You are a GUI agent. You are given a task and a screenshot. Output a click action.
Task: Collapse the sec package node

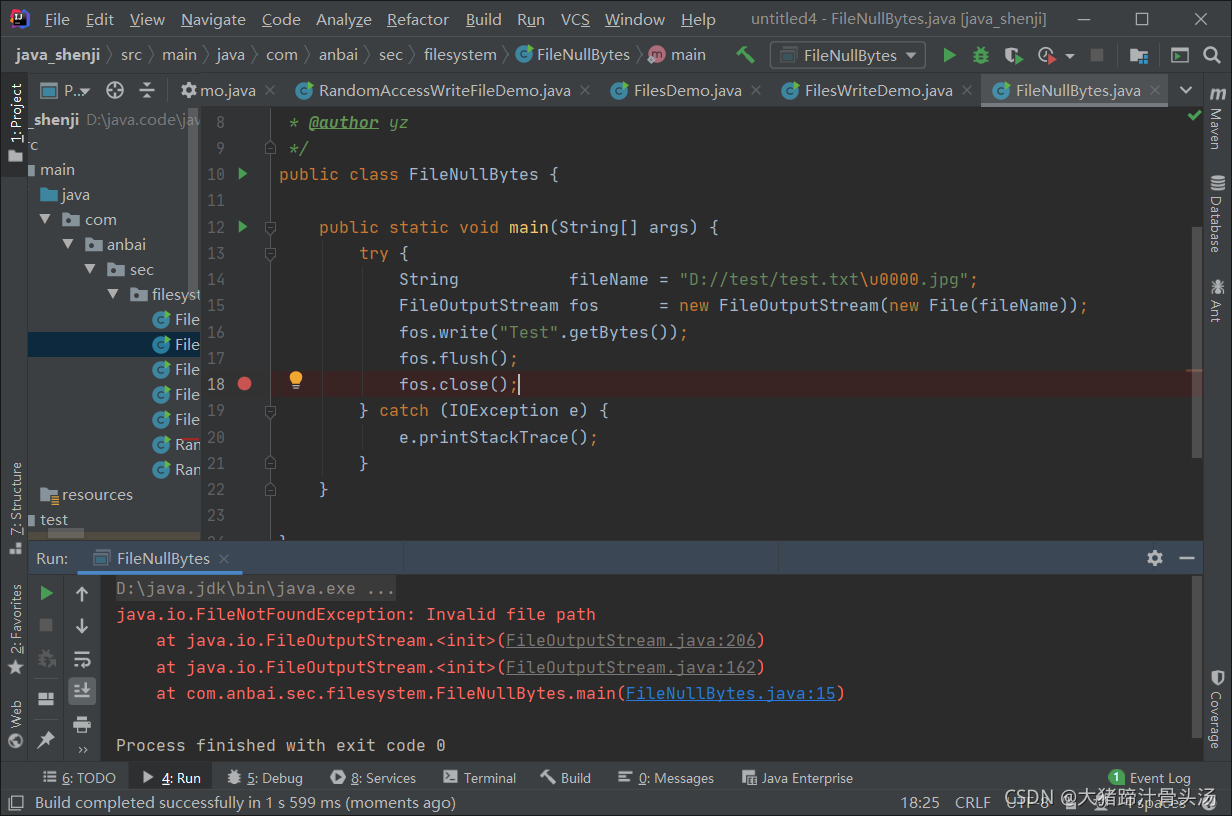[90, 269]
